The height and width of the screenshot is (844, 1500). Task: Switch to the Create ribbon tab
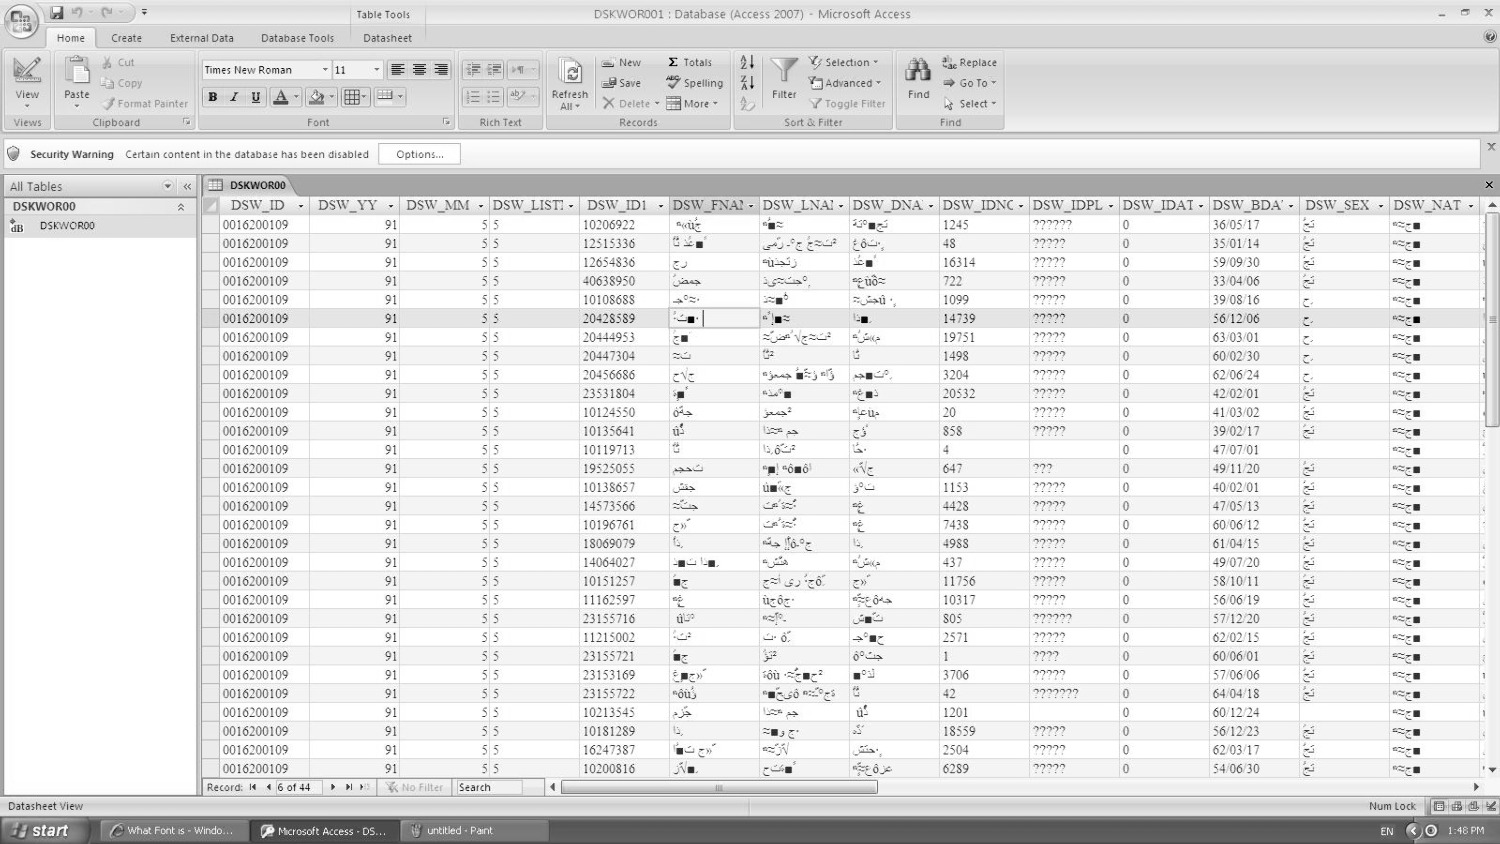point(126,38)
